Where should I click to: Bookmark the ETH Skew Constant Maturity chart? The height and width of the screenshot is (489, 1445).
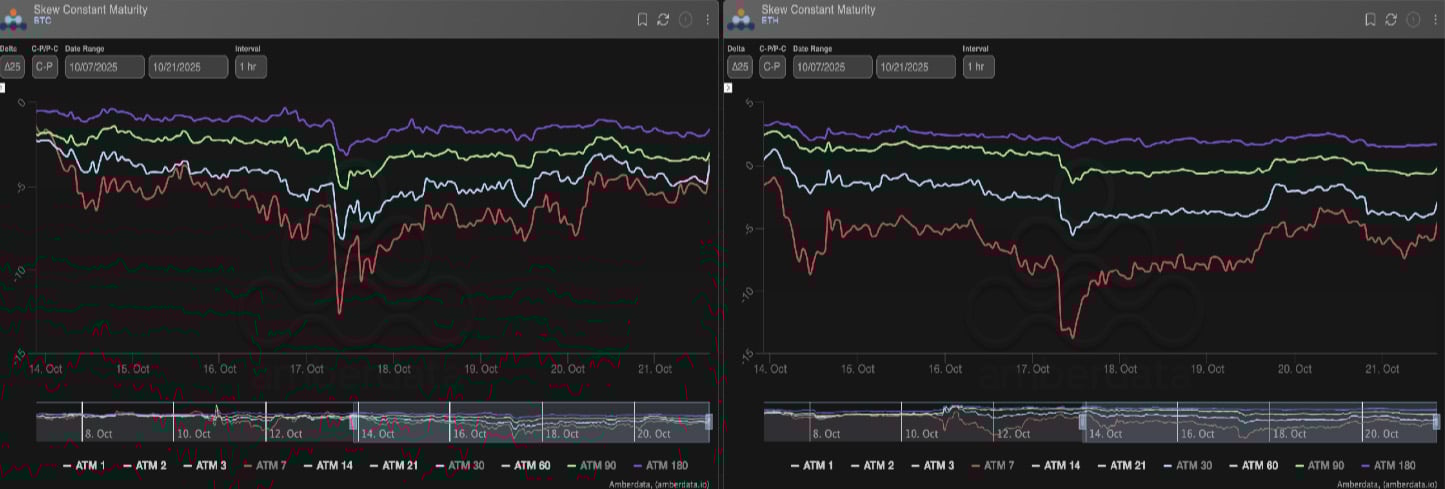[x=1370, y=19]
